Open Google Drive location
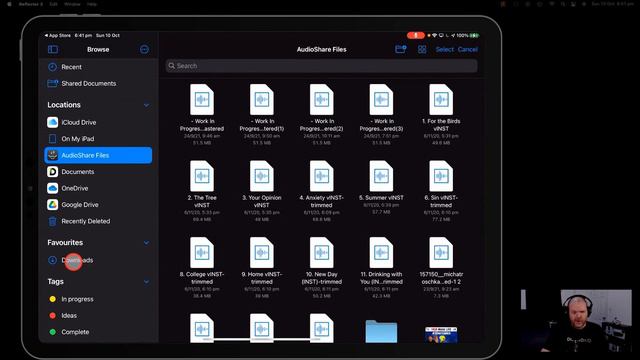 click(98, 204)
